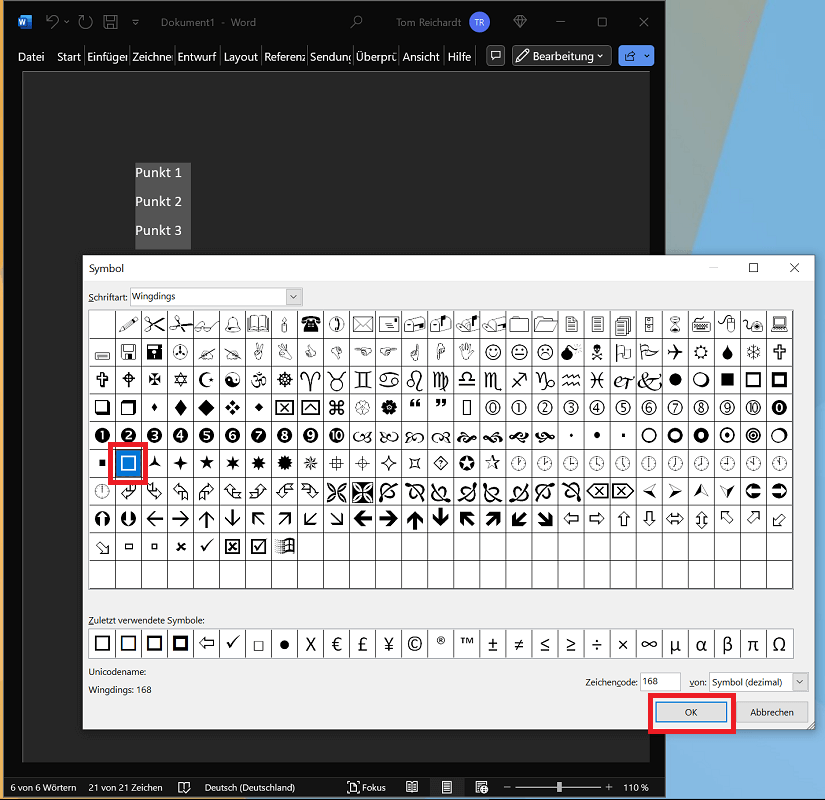Click '21 von 21 Zeichen' in status bar
This screenshot has height=800, width=825.
point(125,787)
